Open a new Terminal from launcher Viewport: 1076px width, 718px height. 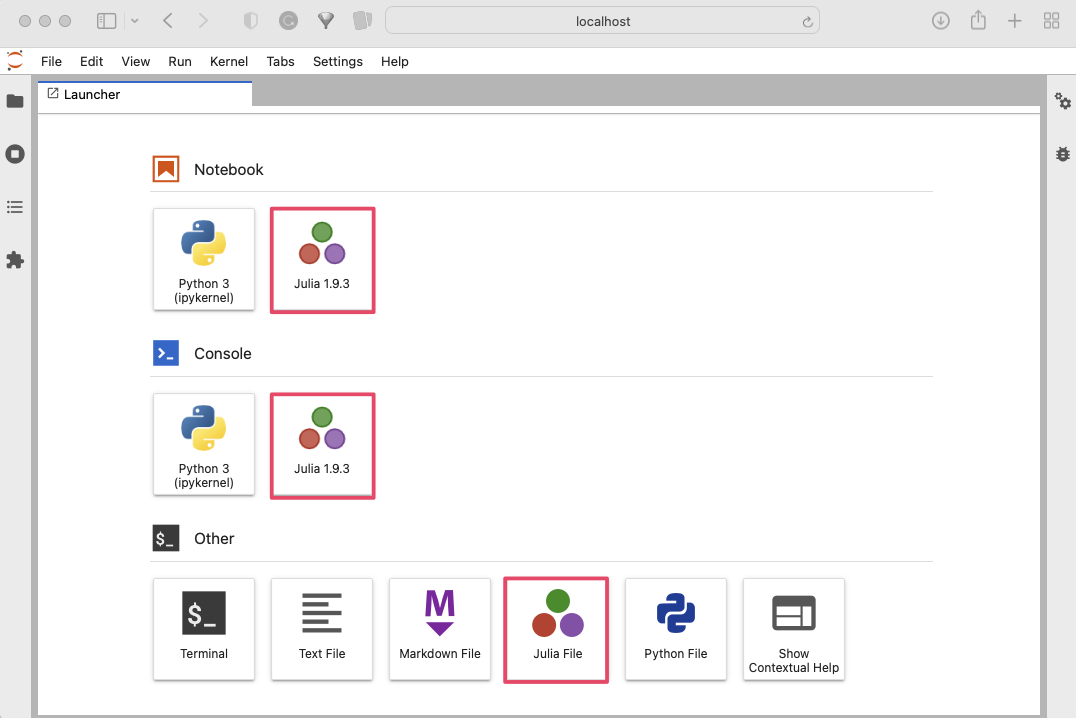(x=204, y=629)
